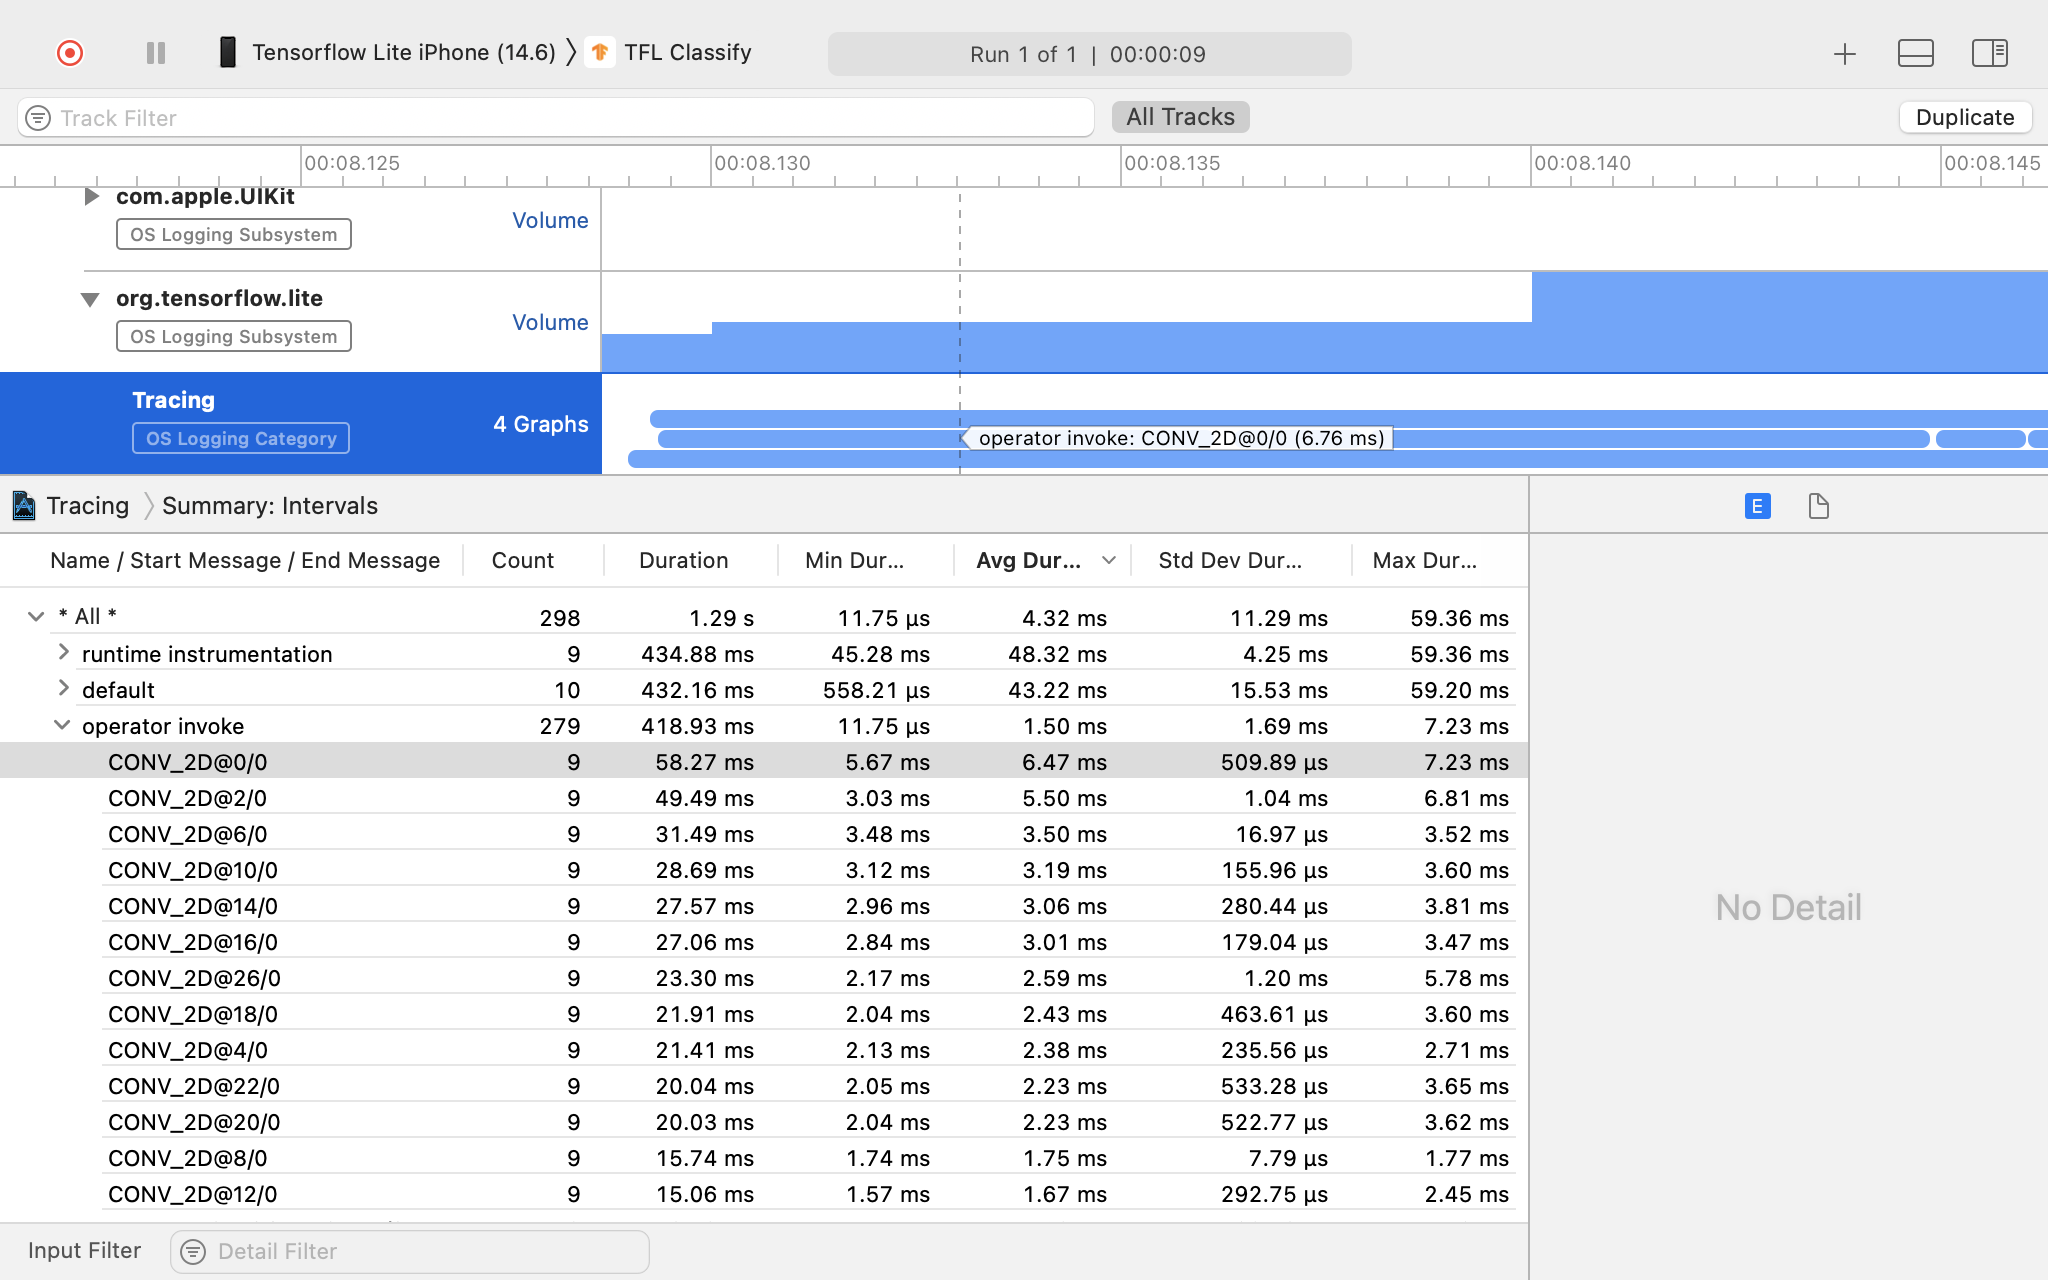Expand the default operator row
The height and width of the screenshot is (1280, 2048).
click(x=60, y=689)
